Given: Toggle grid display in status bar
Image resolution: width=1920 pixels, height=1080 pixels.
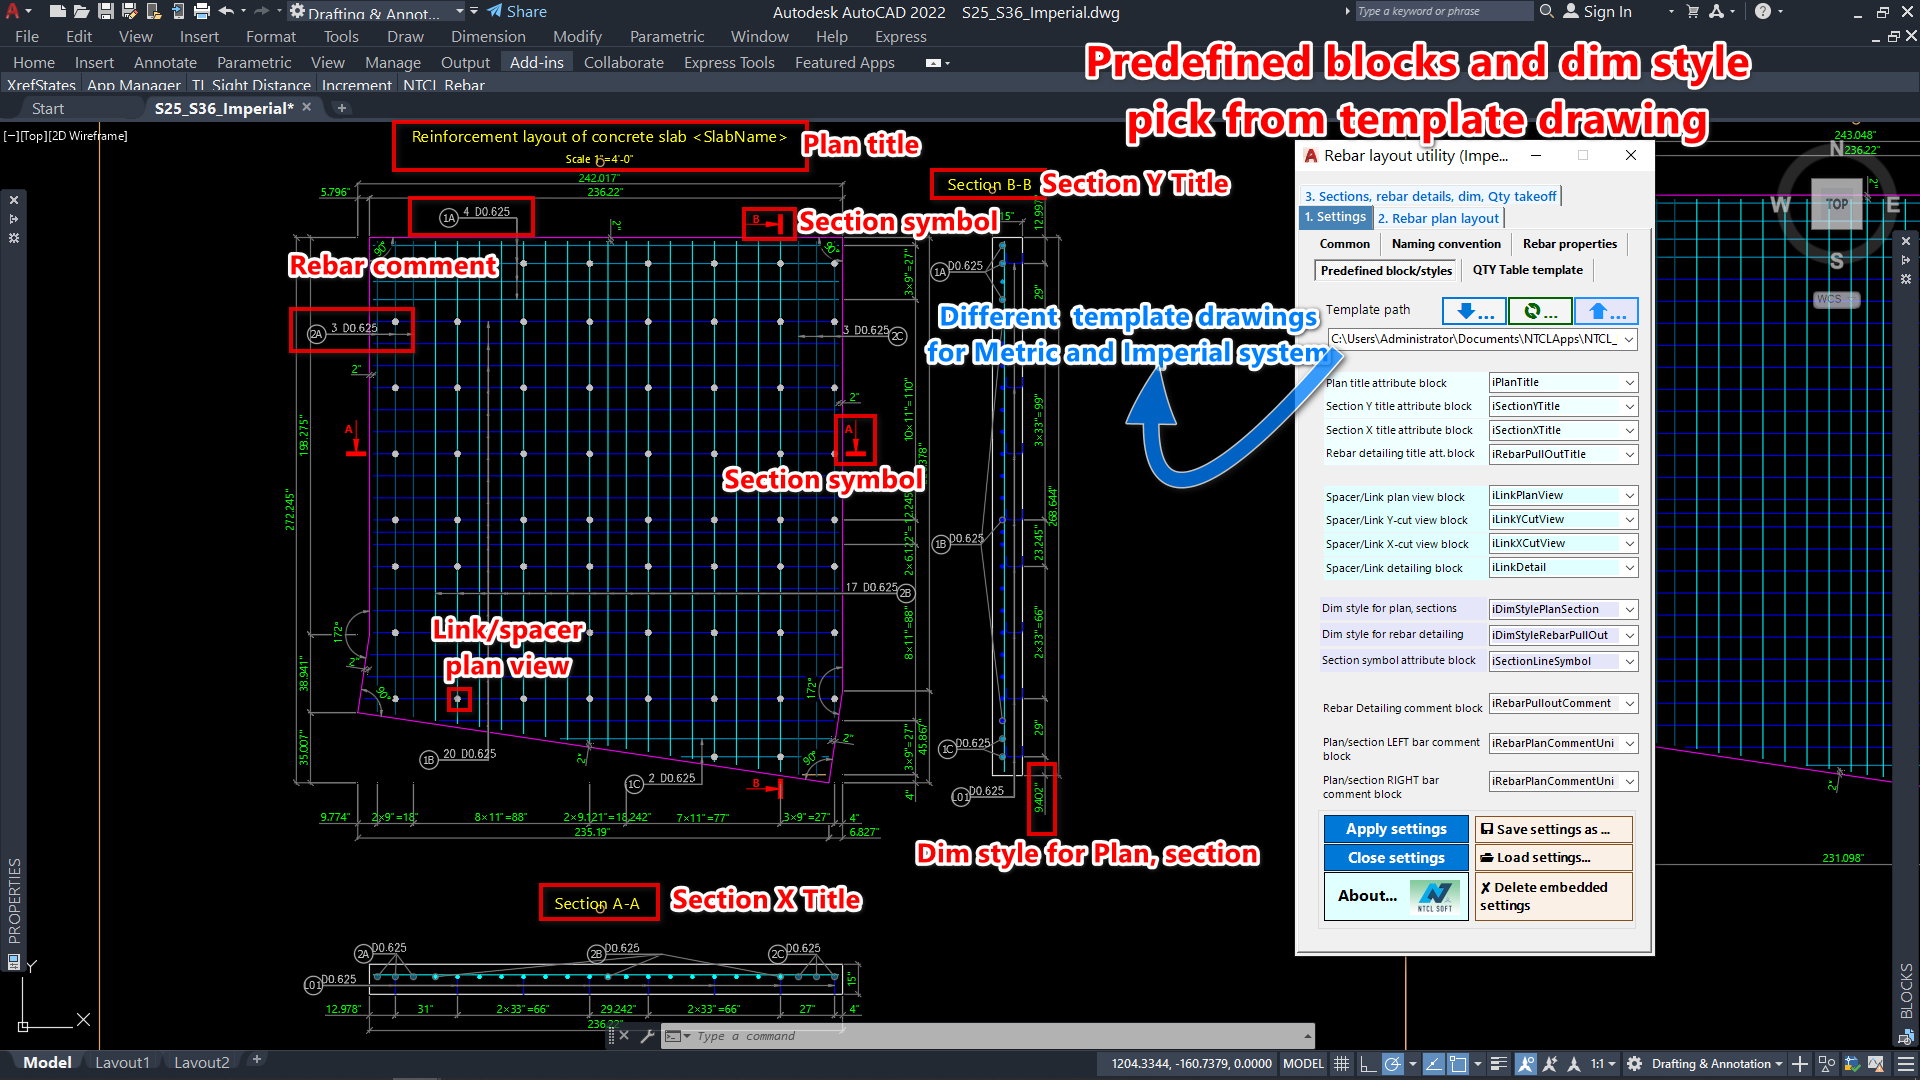Looking at the screenshot, I should pos(1341,1064).
